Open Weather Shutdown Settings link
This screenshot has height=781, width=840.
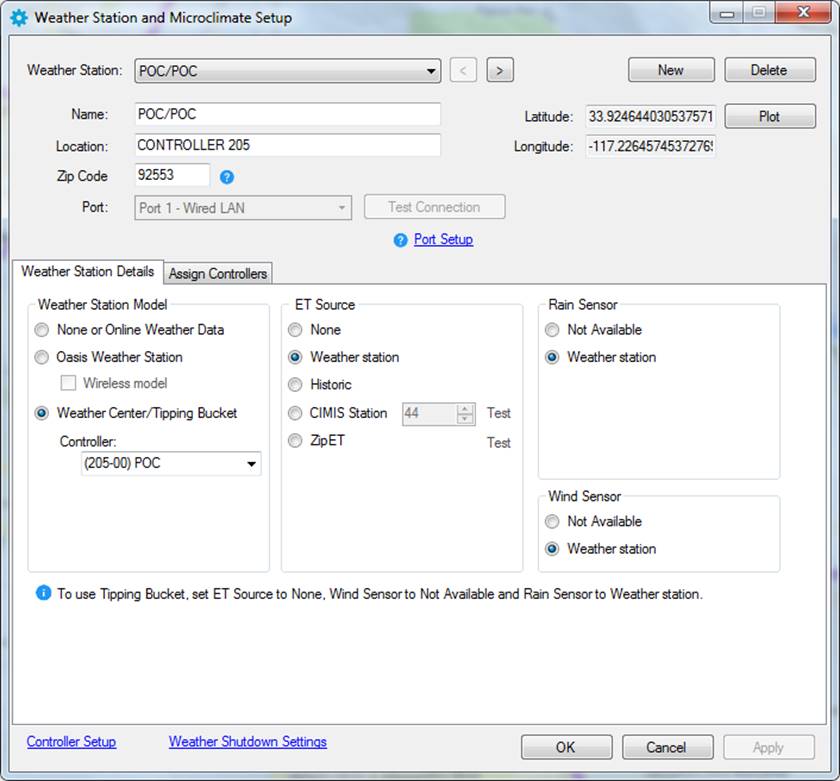pyautogui.click(x=248, y=742)
